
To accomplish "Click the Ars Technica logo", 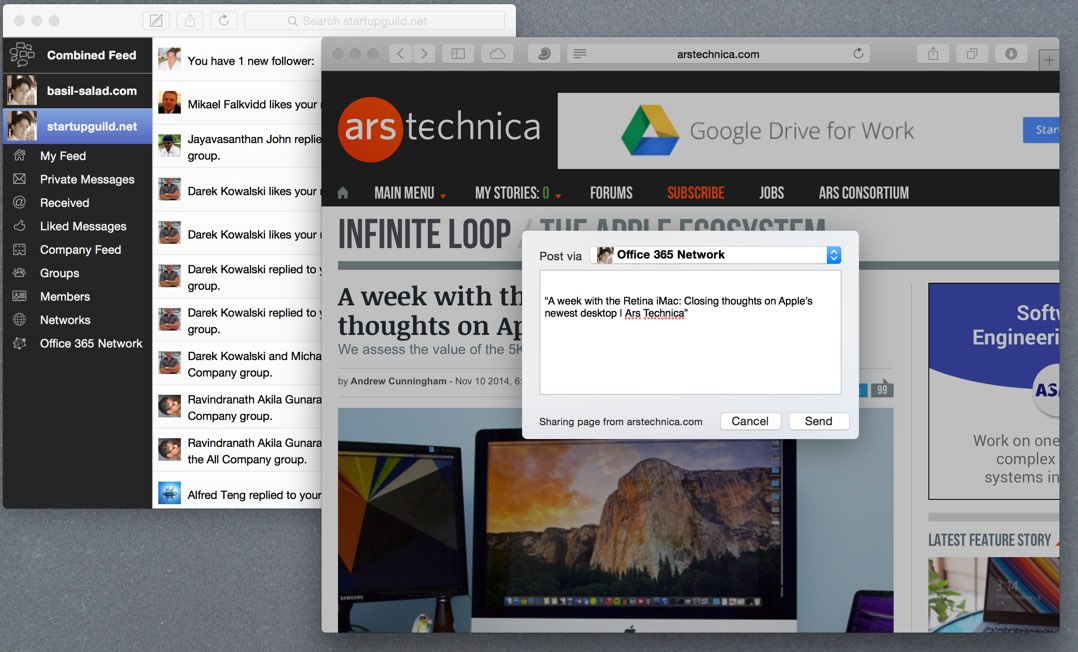I will [x=439, y=129].
